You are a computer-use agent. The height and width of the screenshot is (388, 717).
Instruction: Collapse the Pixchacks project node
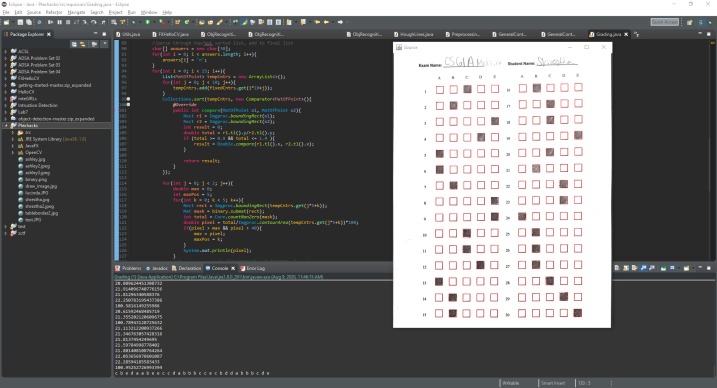click(5, 125)
